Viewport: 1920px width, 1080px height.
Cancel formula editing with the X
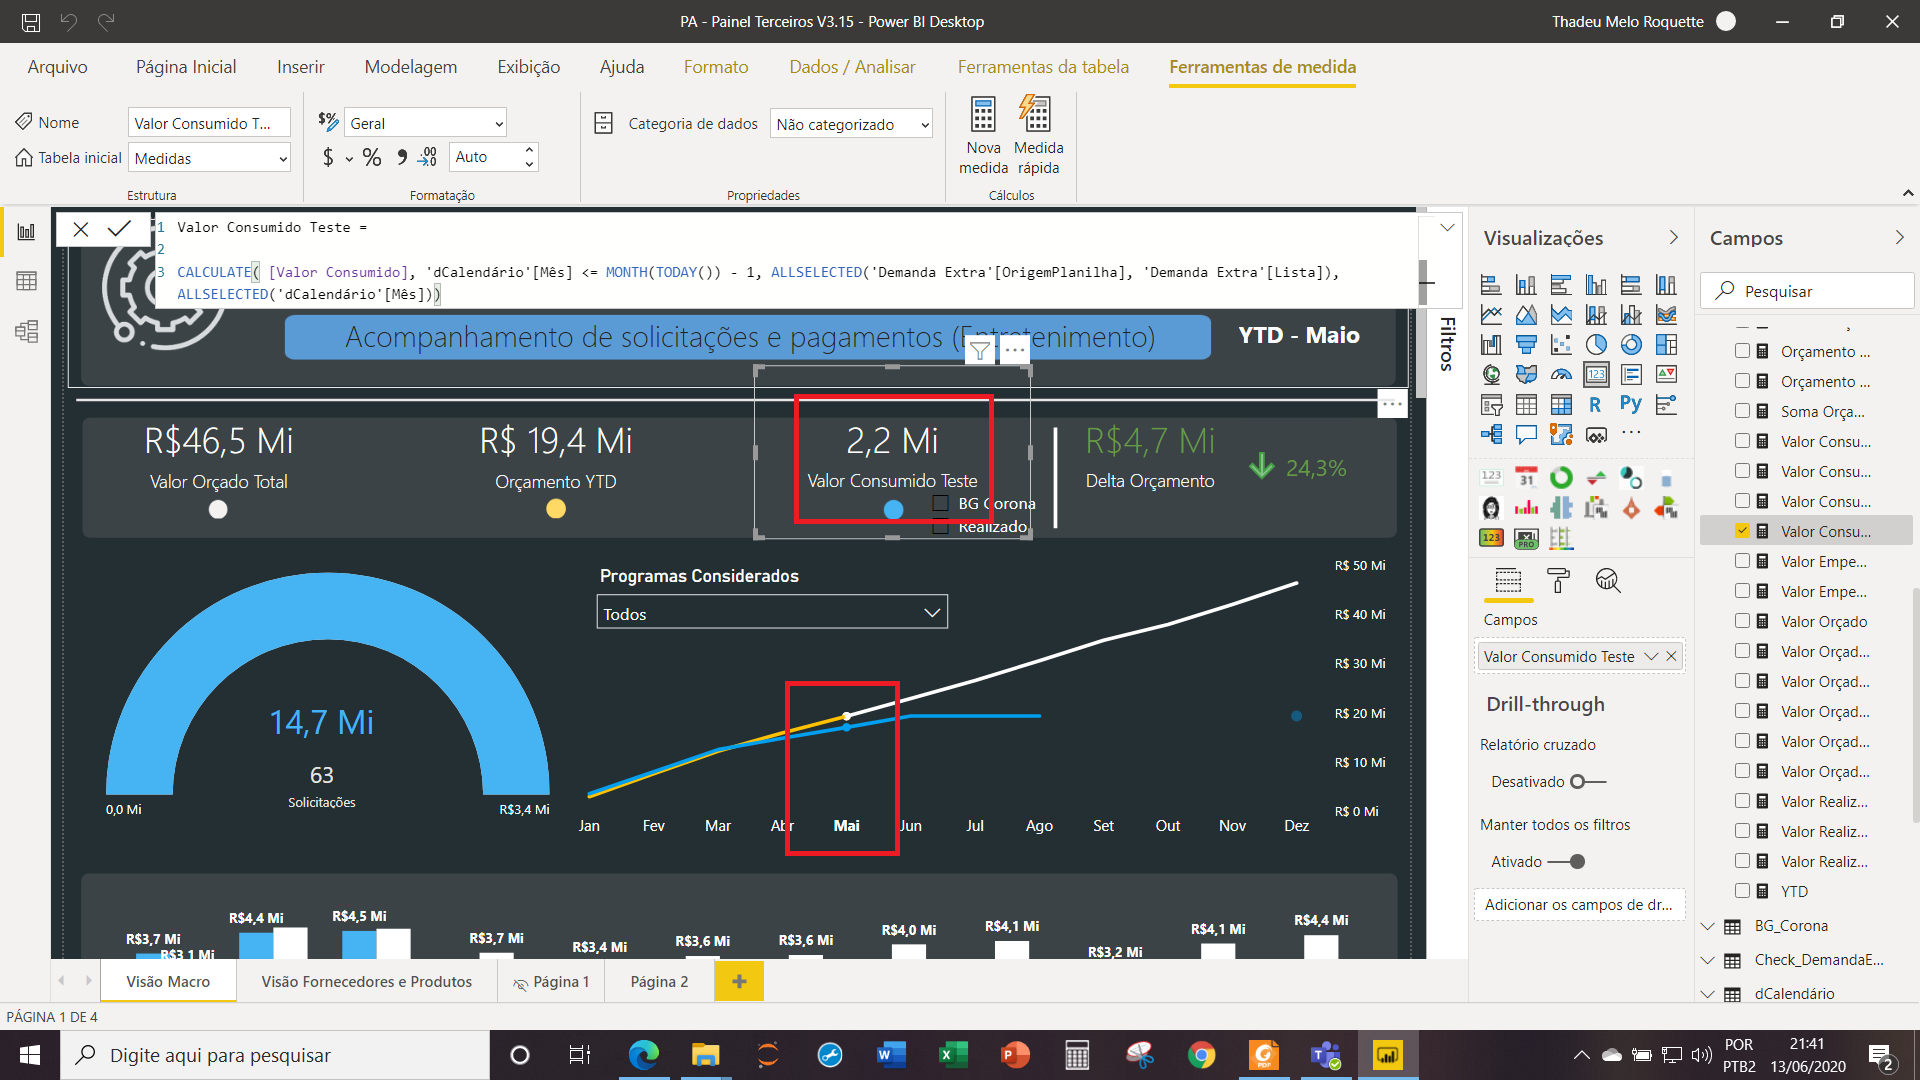(81, 229)
